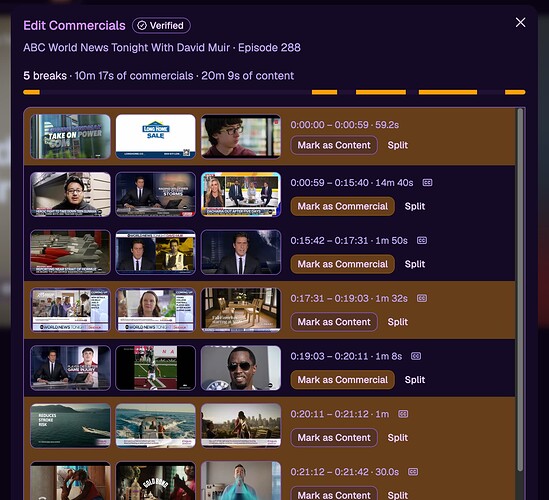Select the second commercial break on the timeline bar
Viewport: 549px width, 500px height.
pyautogui.click(x=324, y=92)
